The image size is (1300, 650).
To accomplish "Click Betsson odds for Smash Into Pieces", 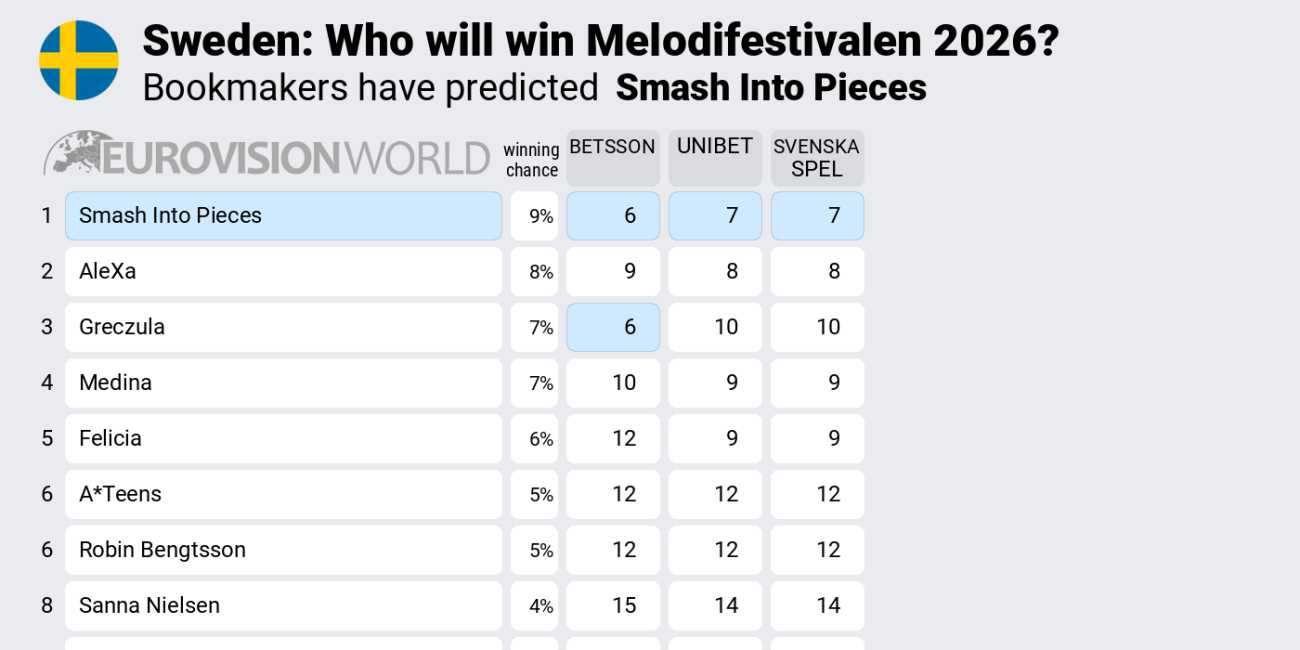I will point(613,216).
